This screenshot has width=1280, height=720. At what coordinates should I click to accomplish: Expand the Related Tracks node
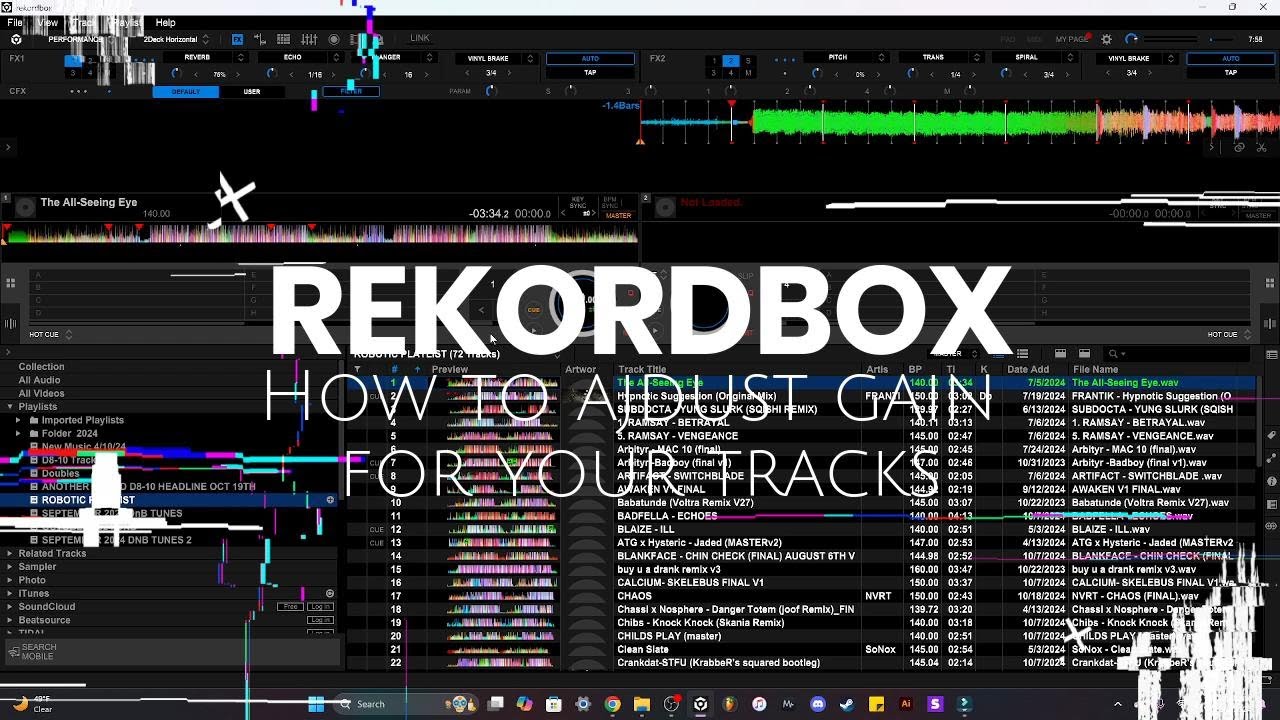(x=10, y=553)
